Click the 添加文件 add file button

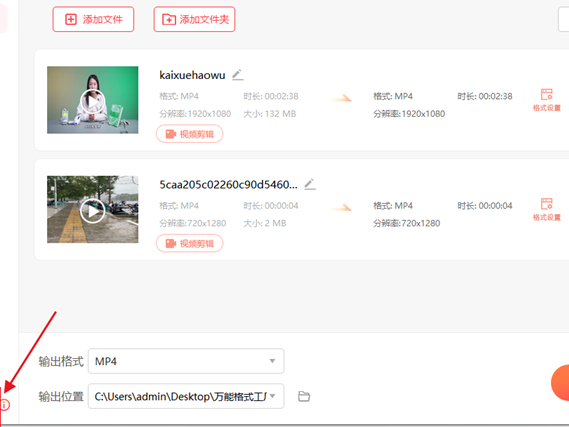[93, 19]
